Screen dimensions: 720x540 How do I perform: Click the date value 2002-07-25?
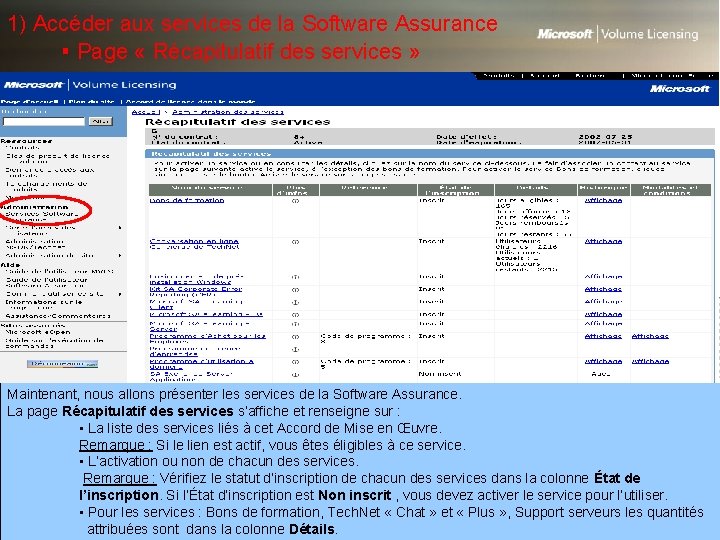click(x=605, y=137)
